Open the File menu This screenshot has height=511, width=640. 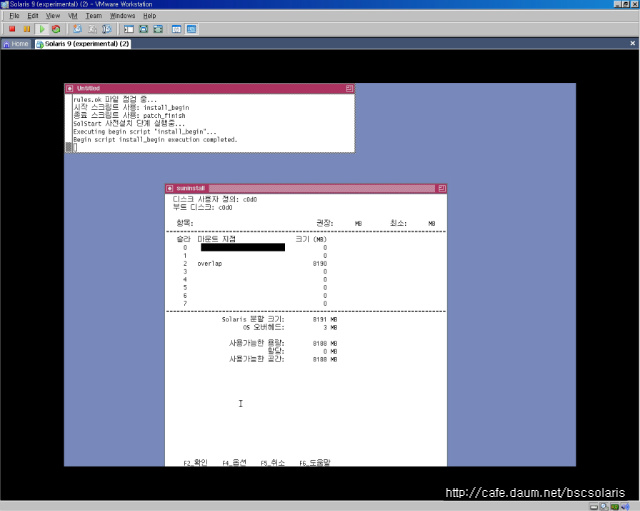point(14,16)
